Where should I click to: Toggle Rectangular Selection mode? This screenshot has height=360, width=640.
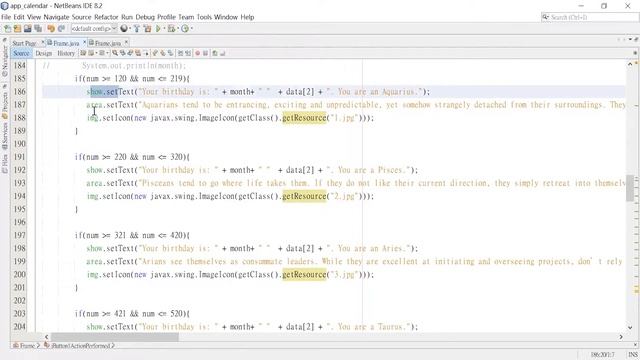click(146, 53)
